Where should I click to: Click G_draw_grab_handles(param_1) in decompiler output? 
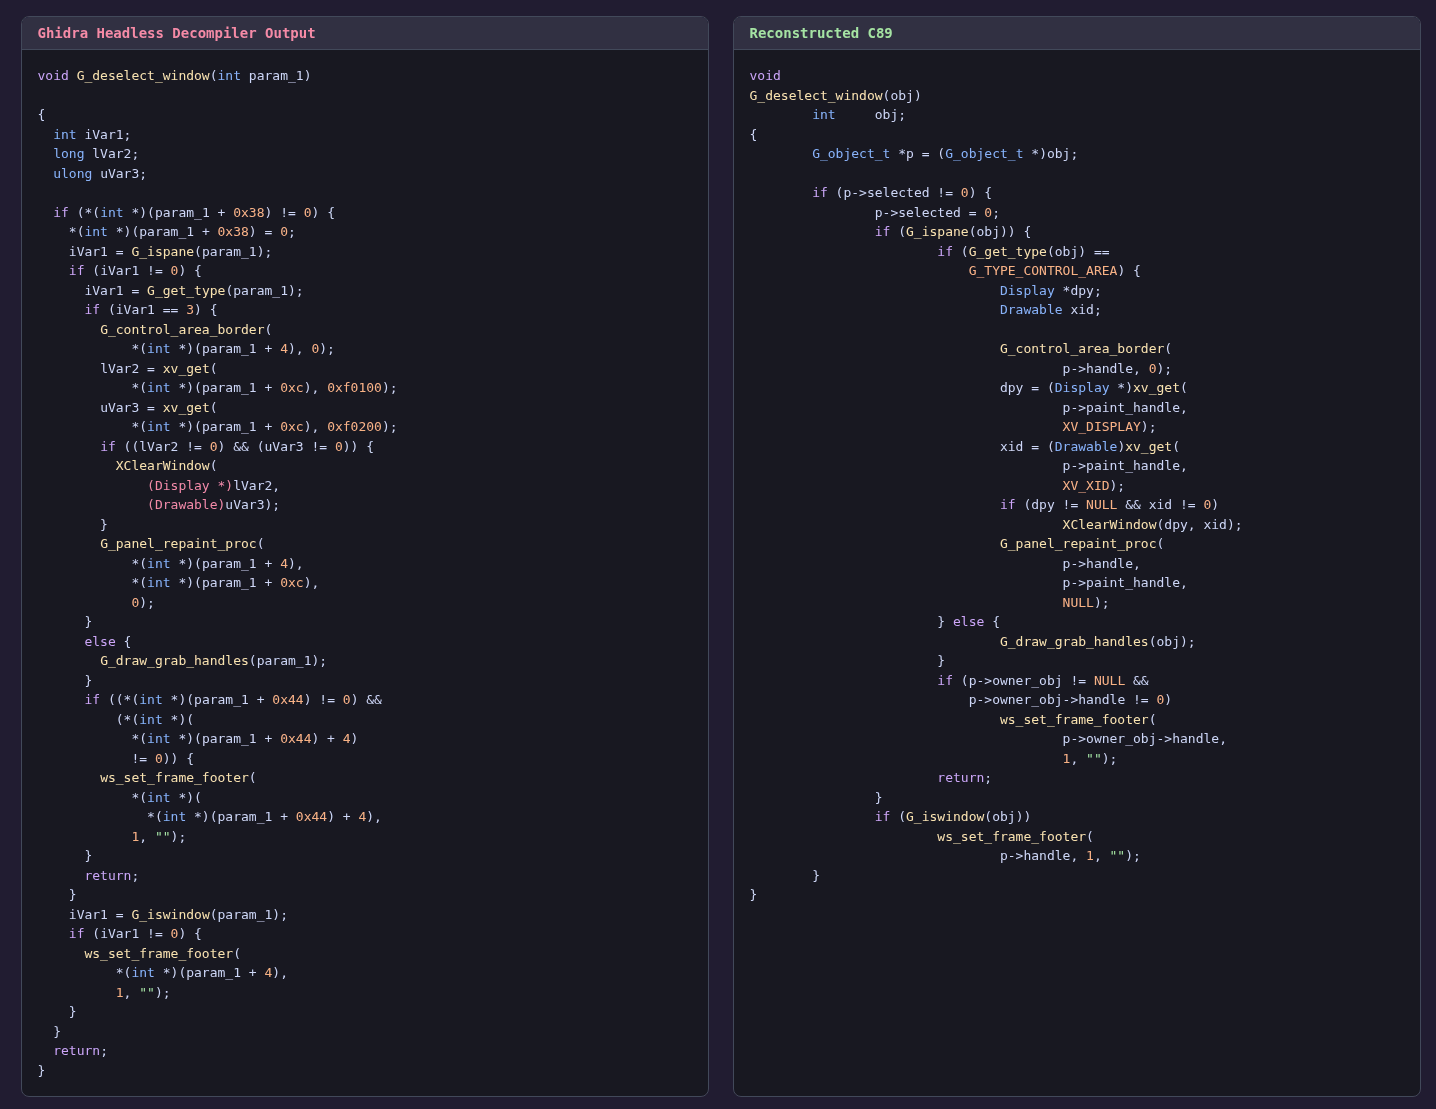(x=212, y=661)
